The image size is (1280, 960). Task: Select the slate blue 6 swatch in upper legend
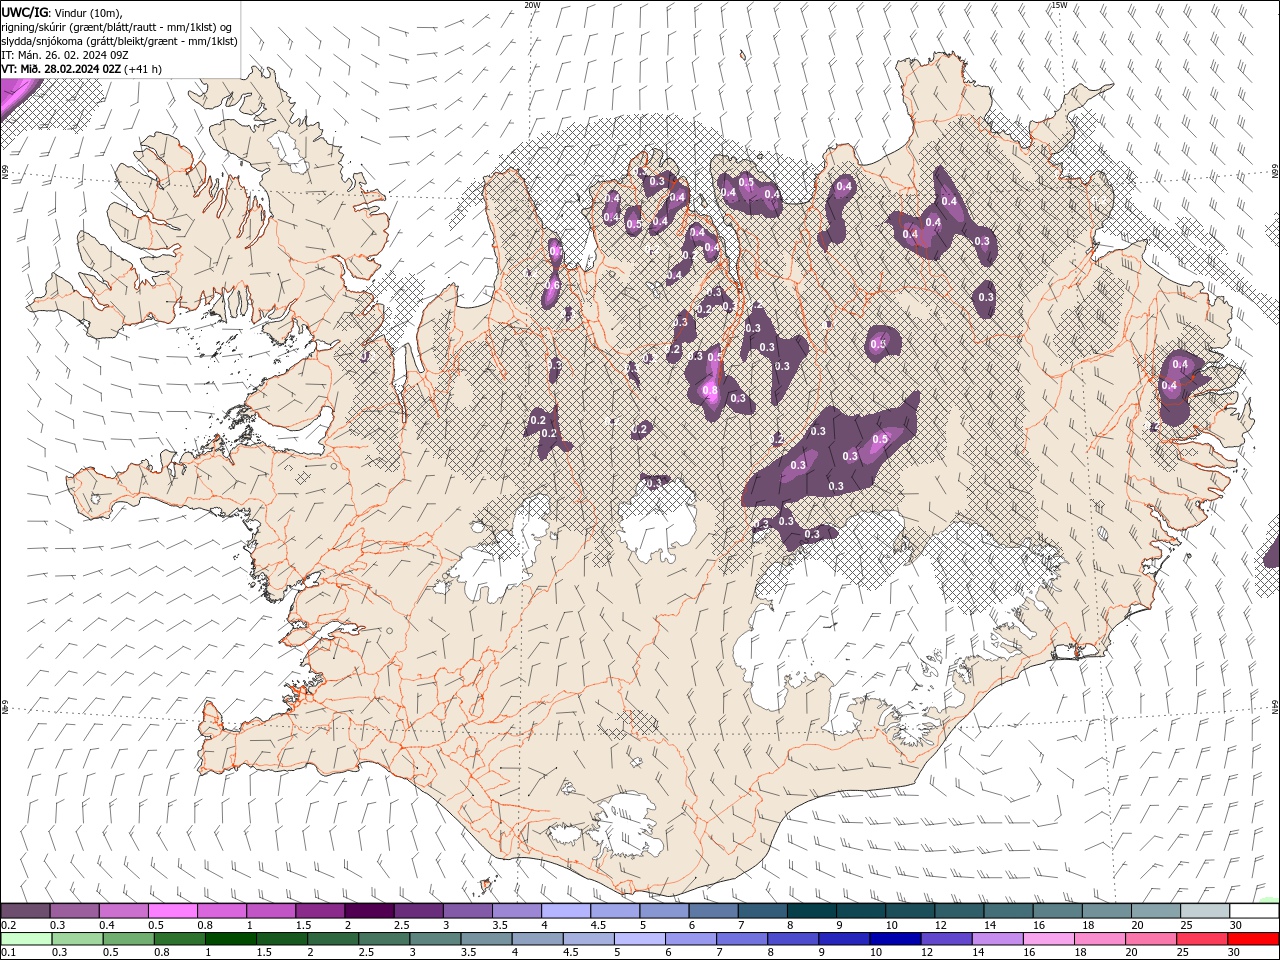[x=714, y=911]
